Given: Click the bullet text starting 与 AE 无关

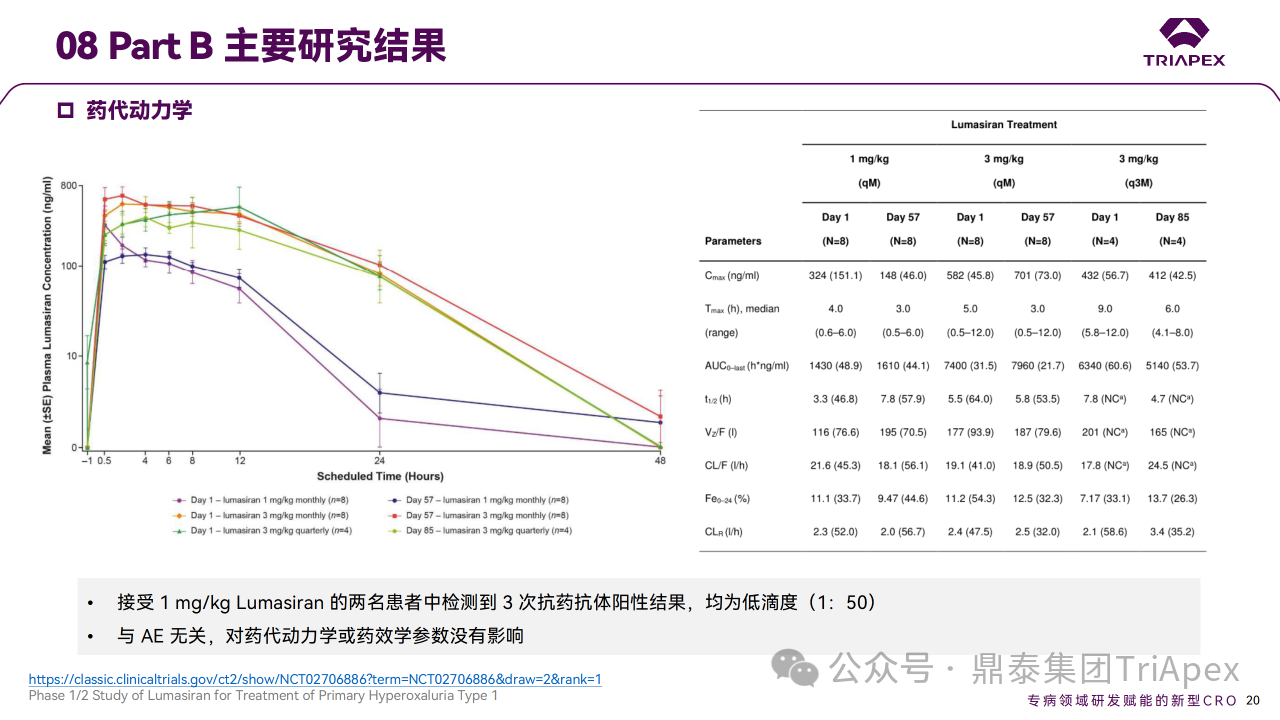Looking at the screenshot, I should [x=320, y=636].
